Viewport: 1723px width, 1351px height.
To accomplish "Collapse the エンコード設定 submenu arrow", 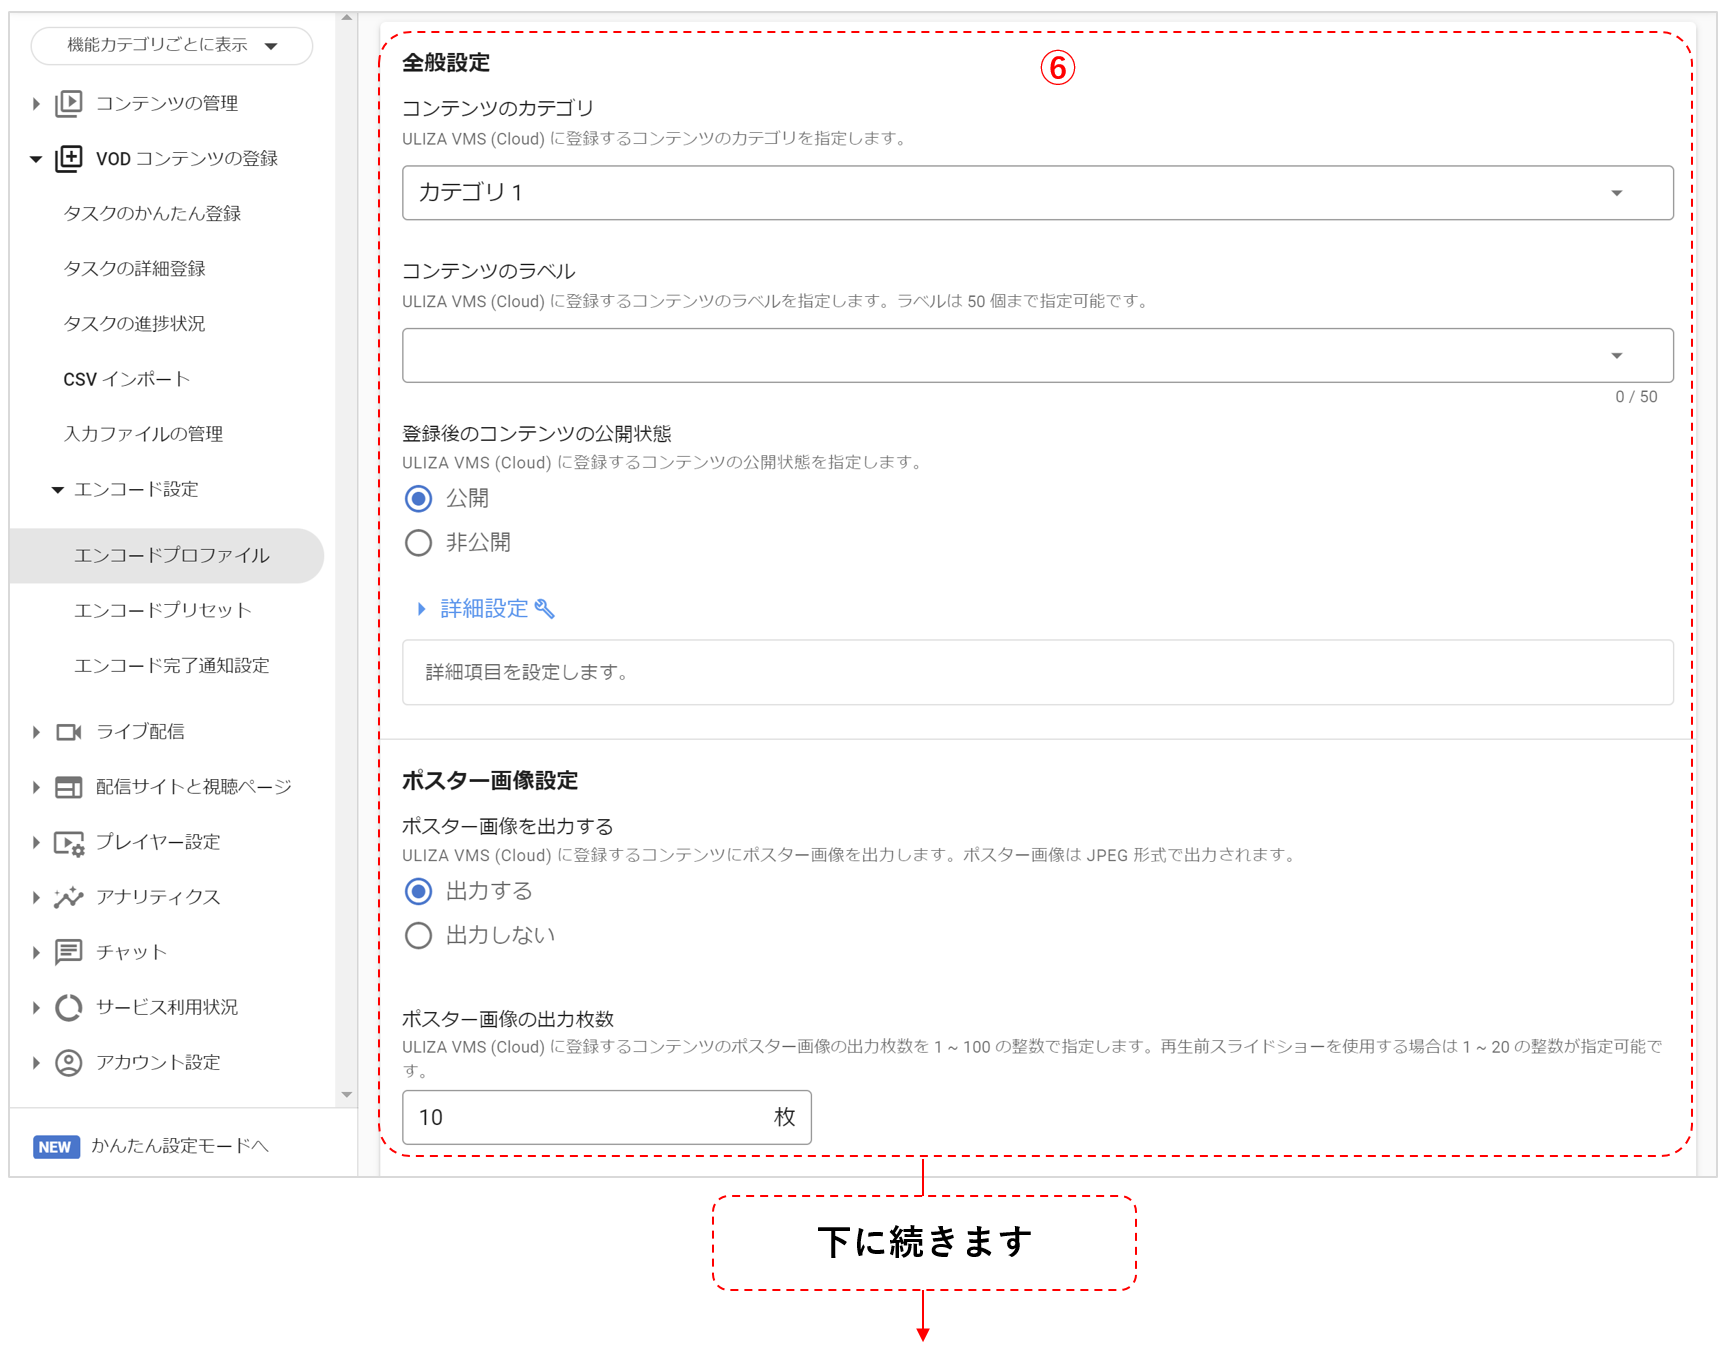I will 57,489.
